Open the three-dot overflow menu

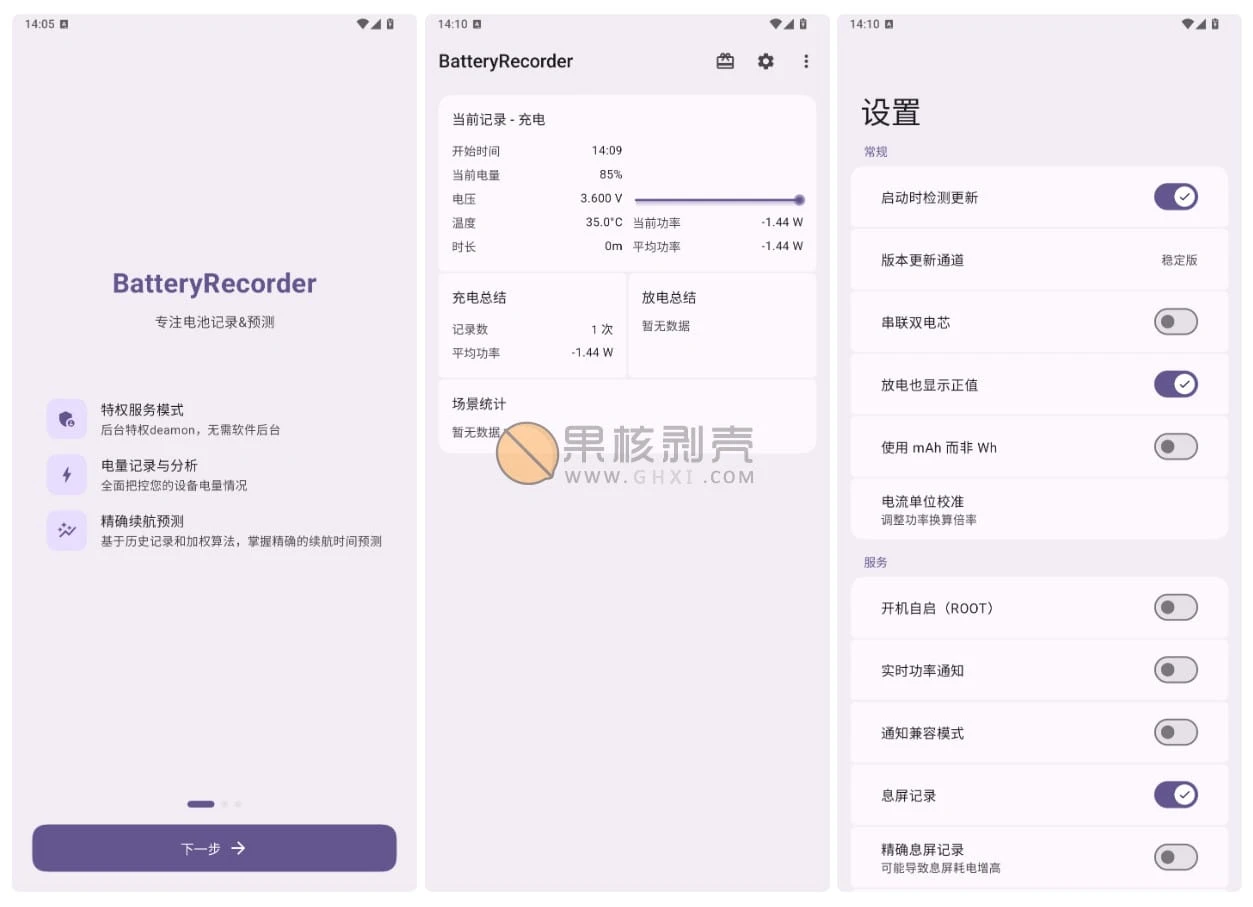coord(806,61)
